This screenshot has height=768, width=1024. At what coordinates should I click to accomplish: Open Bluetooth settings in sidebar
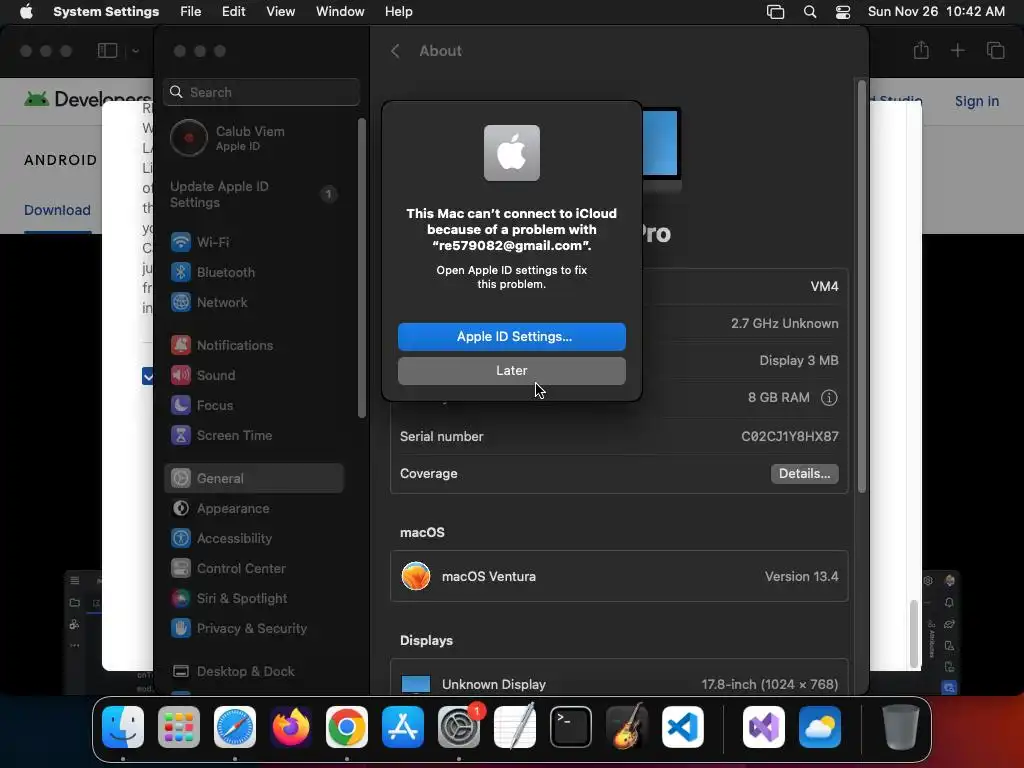click(255, 272)
